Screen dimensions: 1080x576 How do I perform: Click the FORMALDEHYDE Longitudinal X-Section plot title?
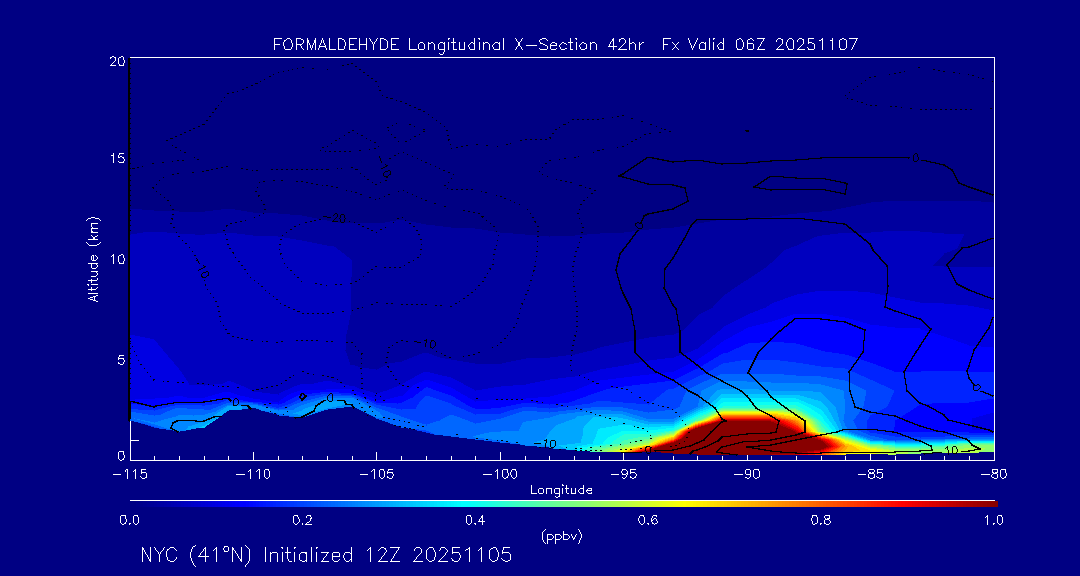[x=565, y=45]
